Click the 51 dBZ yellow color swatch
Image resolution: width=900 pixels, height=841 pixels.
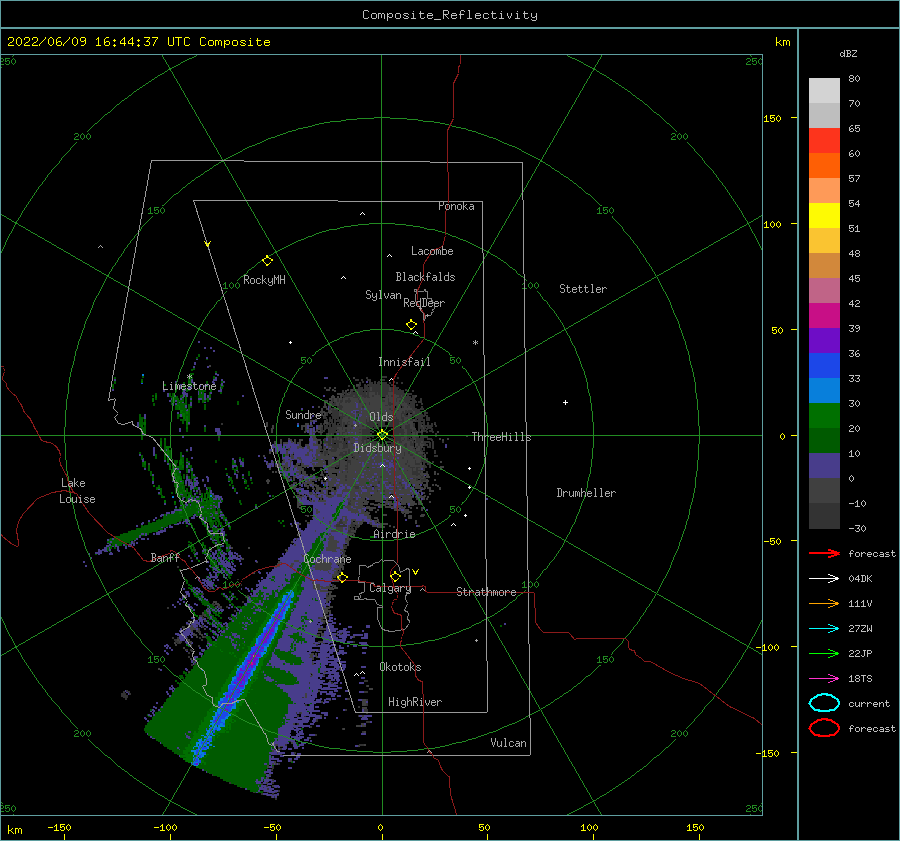(824, 215)
